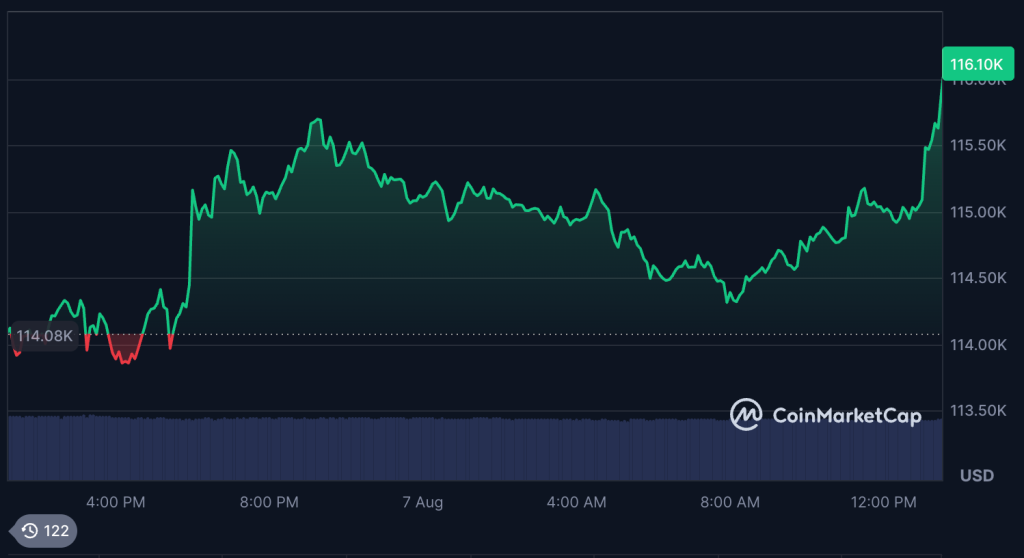1024x558 pixels.
Task: Click the CoinMarketCap watermark text
Action: 846,415
